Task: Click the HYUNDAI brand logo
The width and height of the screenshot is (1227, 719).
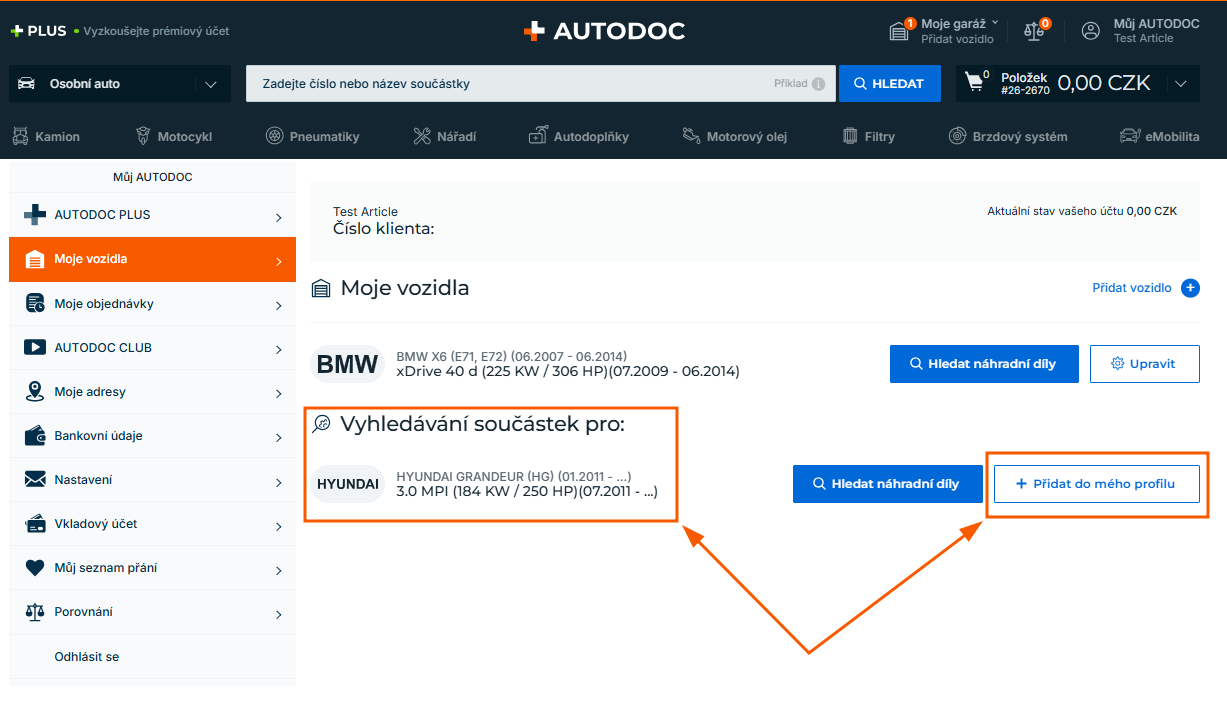Action: pyautogui.click(x=348, y=484)
